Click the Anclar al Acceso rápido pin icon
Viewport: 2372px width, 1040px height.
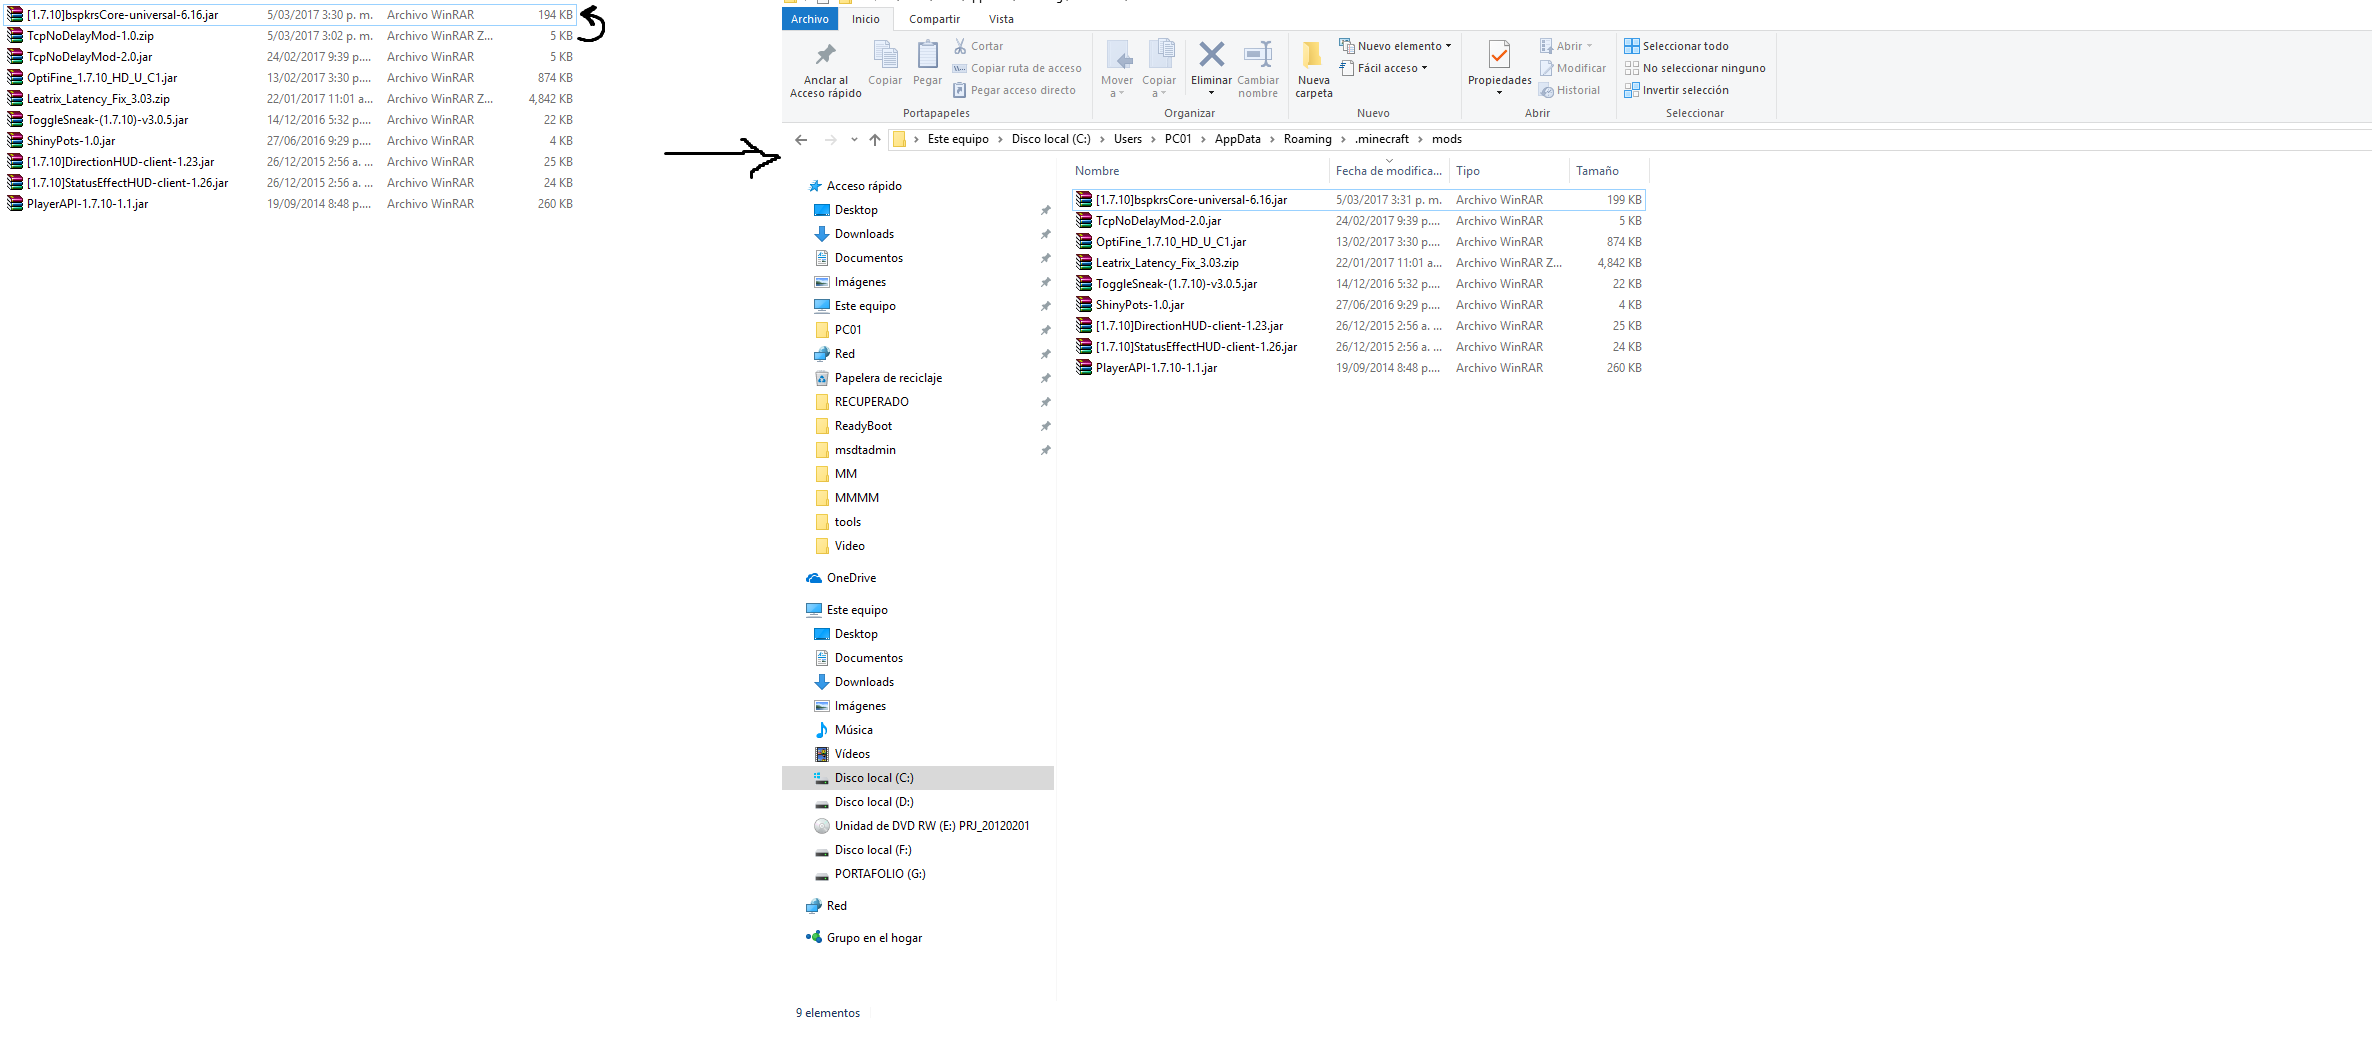coord(825,55)
